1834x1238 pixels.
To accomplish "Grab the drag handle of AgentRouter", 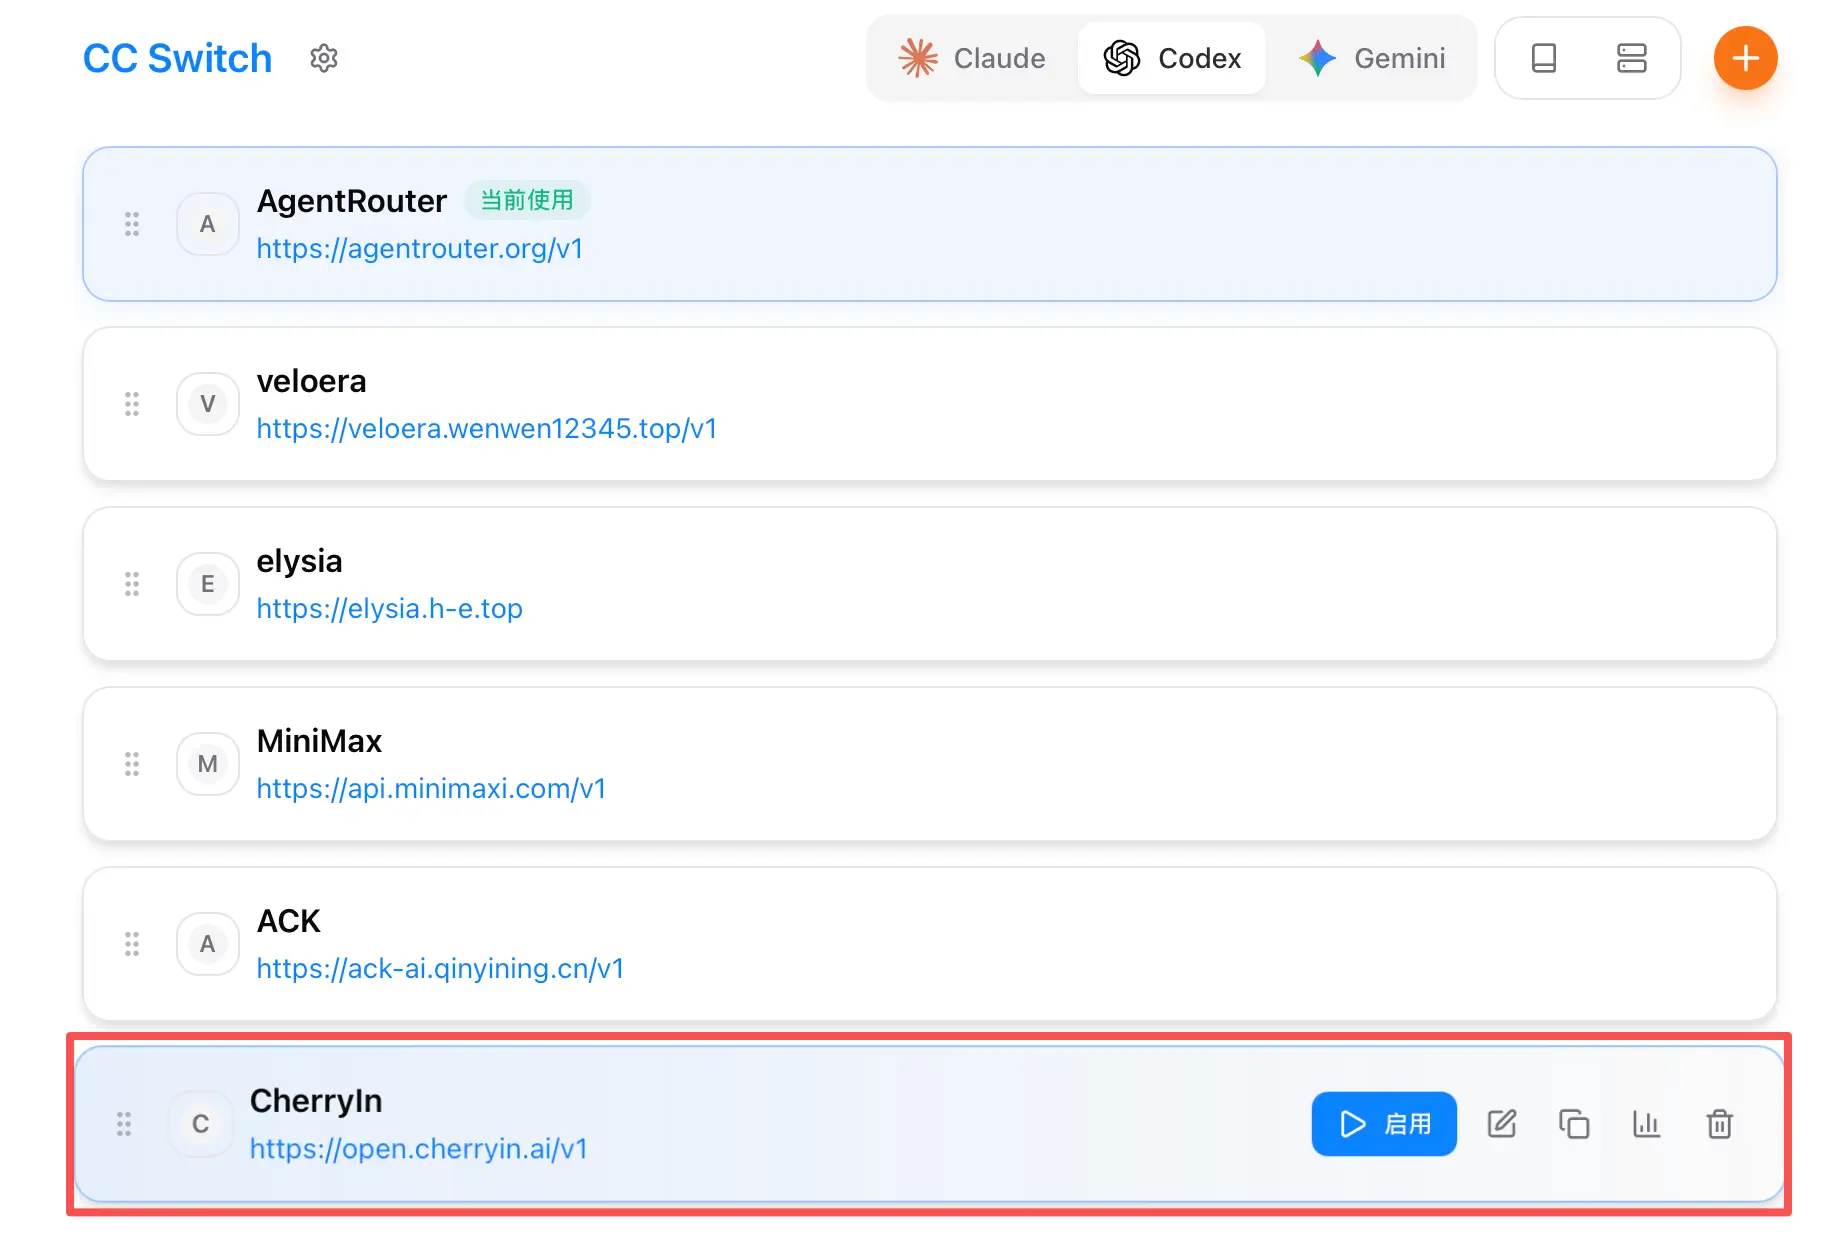I will (132, 224).
